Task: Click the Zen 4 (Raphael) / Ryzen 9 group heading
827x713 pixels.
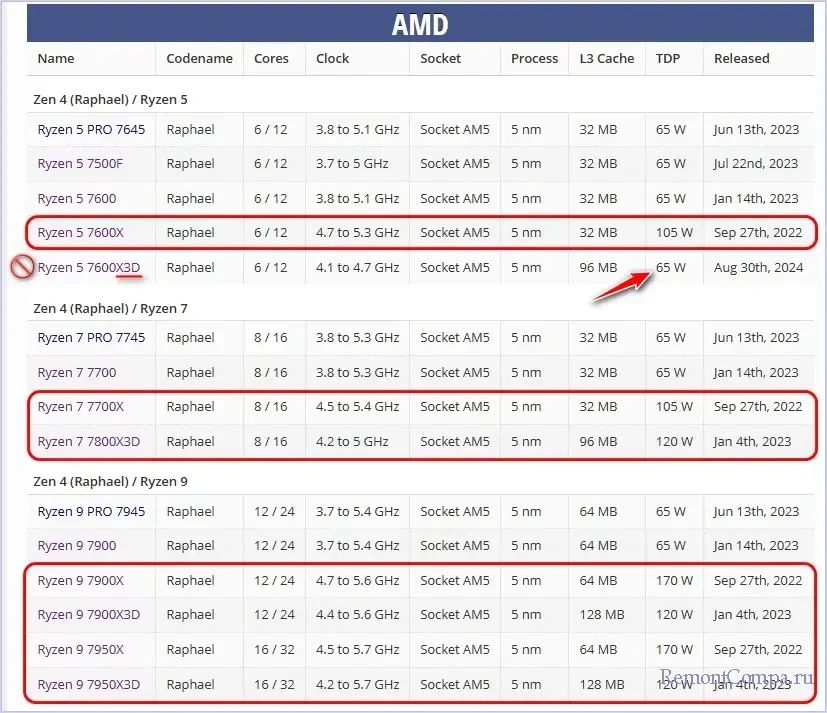Action: pyautogui.click(x=110, y=482)
